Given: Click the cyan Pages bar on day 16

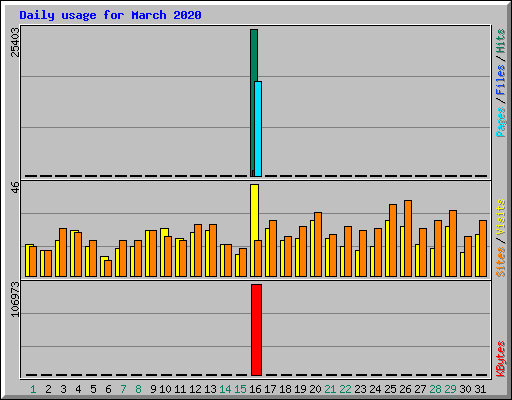Looking at the screenshot, I should (258, 129).
